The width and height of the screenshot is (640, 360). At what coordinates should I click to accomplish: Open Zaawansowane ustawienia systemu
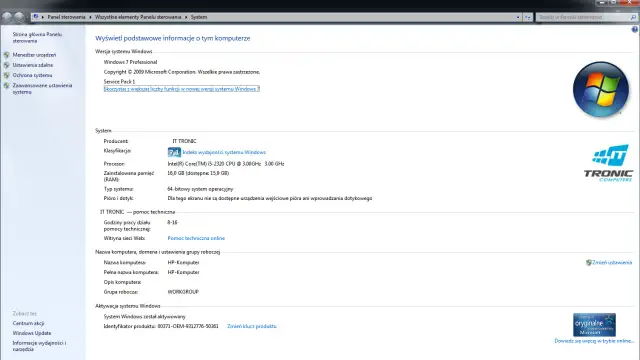click(42, 89)
